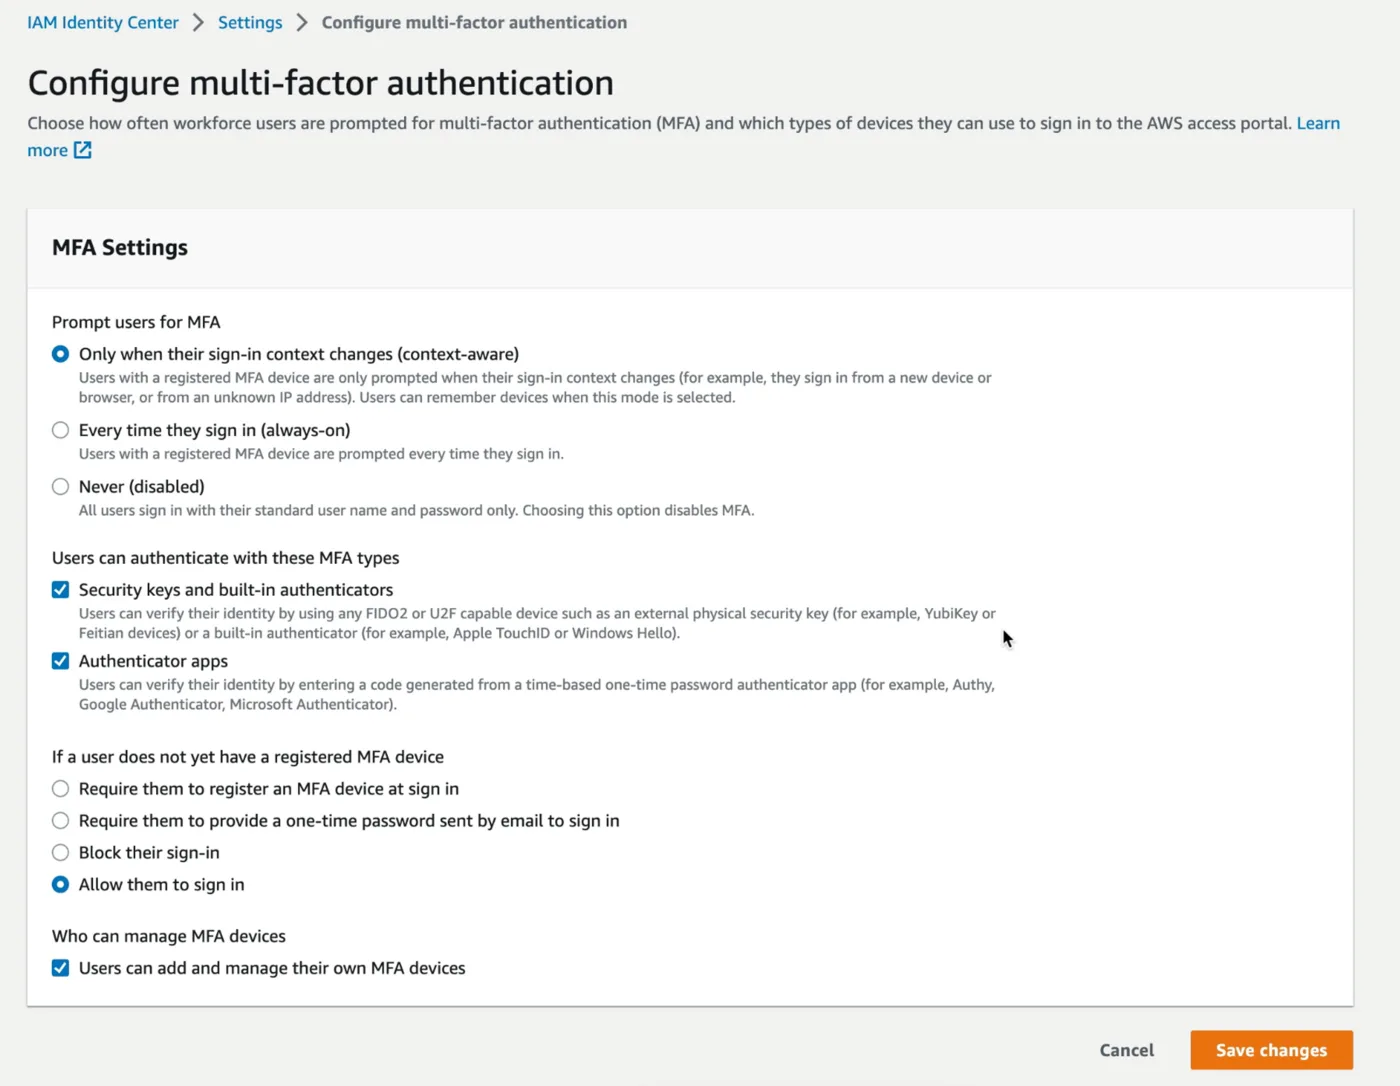Select context-aware MFA prompt option
This screenshot has height=1086, width=1400.
click(61, 354)
